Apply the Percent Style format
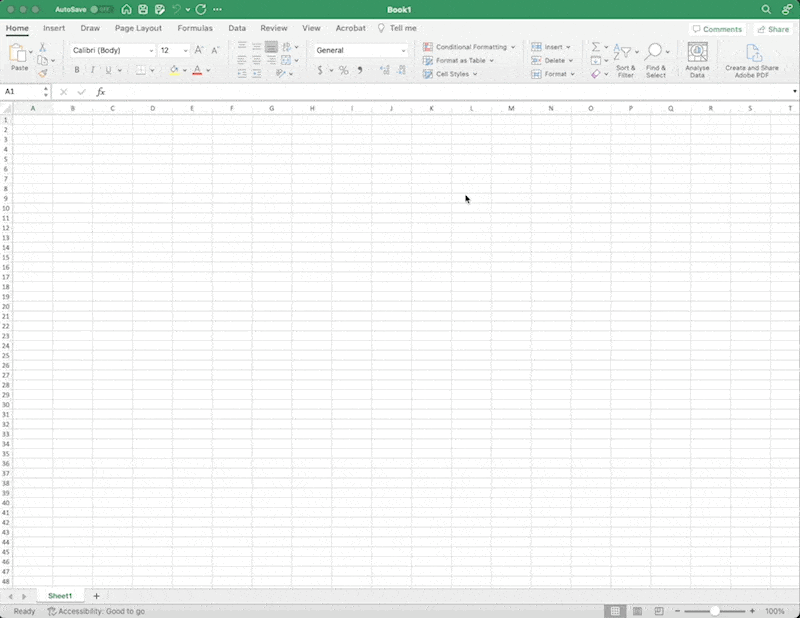This screenshot has height=618, width=800. pyautogui.click(x=344, y=70)
